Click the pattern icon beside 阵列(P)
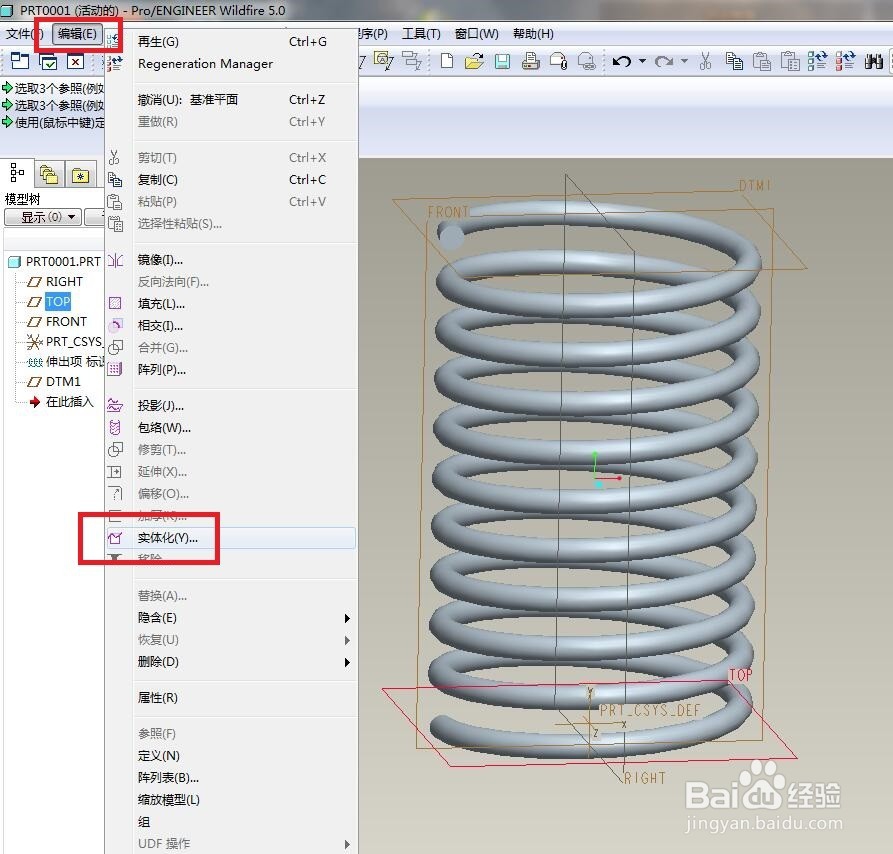 (x=115, y=370)
